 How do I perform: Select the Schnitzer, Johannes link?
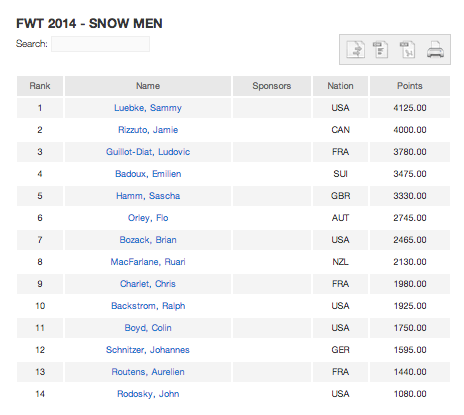(x=148, y=350)
